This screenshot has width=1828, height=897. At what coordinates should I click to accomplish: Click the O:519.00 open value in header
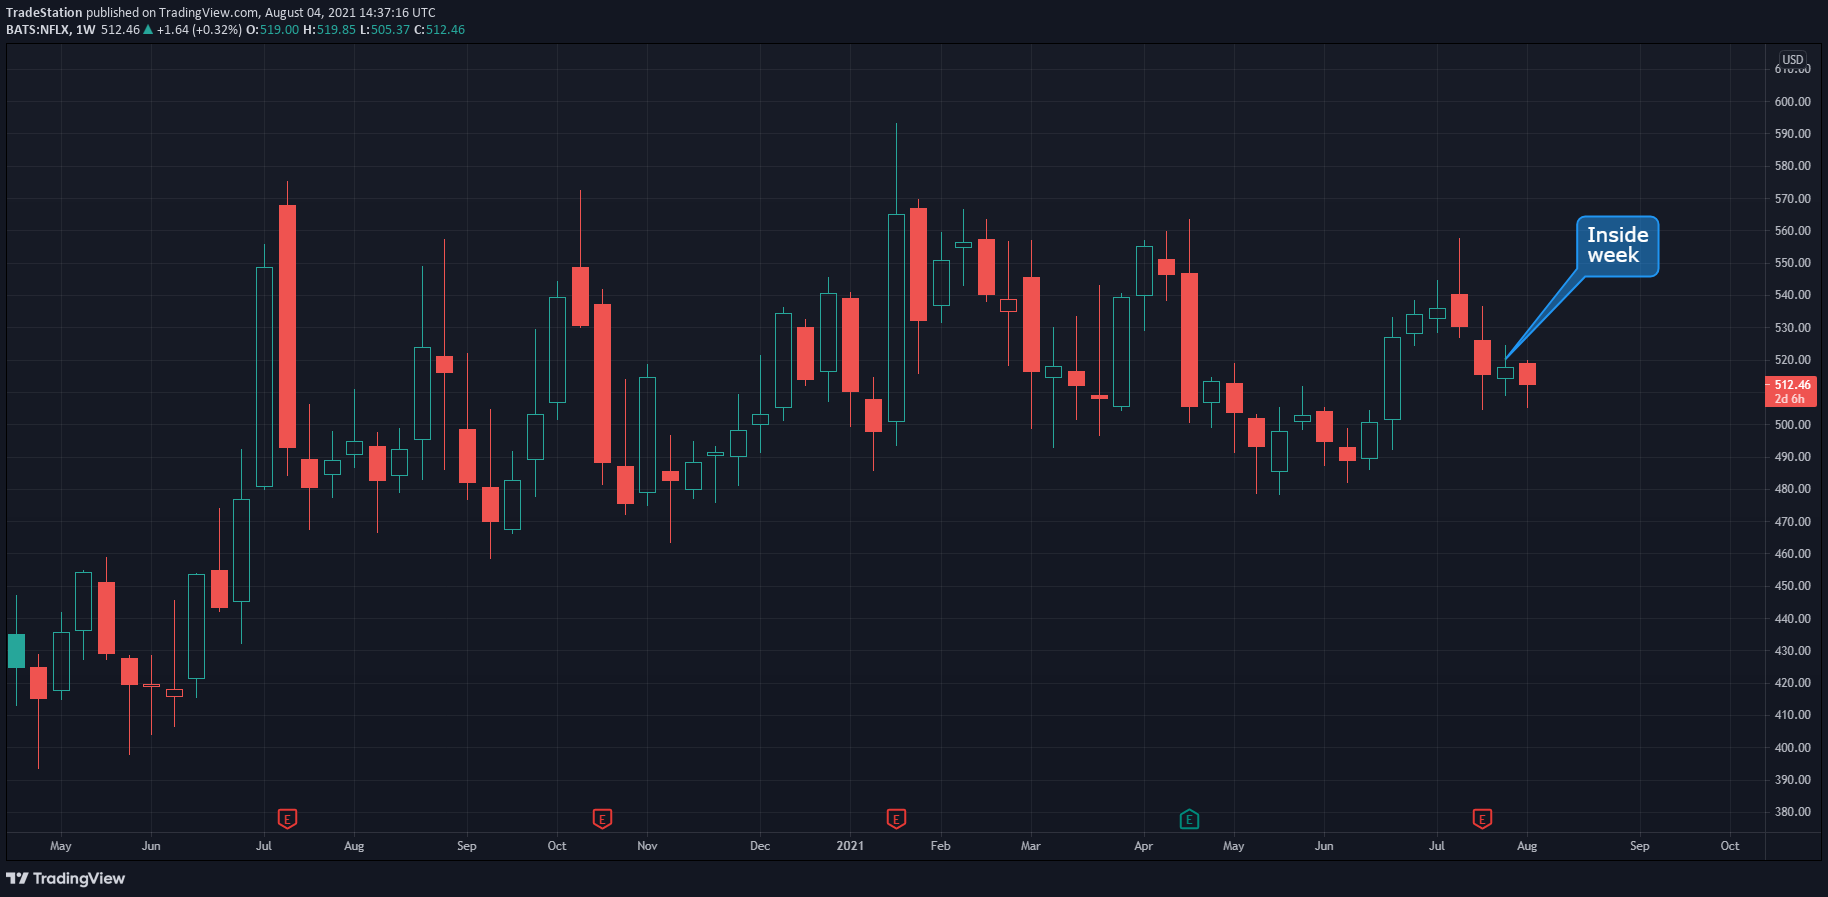click(272, 30)
